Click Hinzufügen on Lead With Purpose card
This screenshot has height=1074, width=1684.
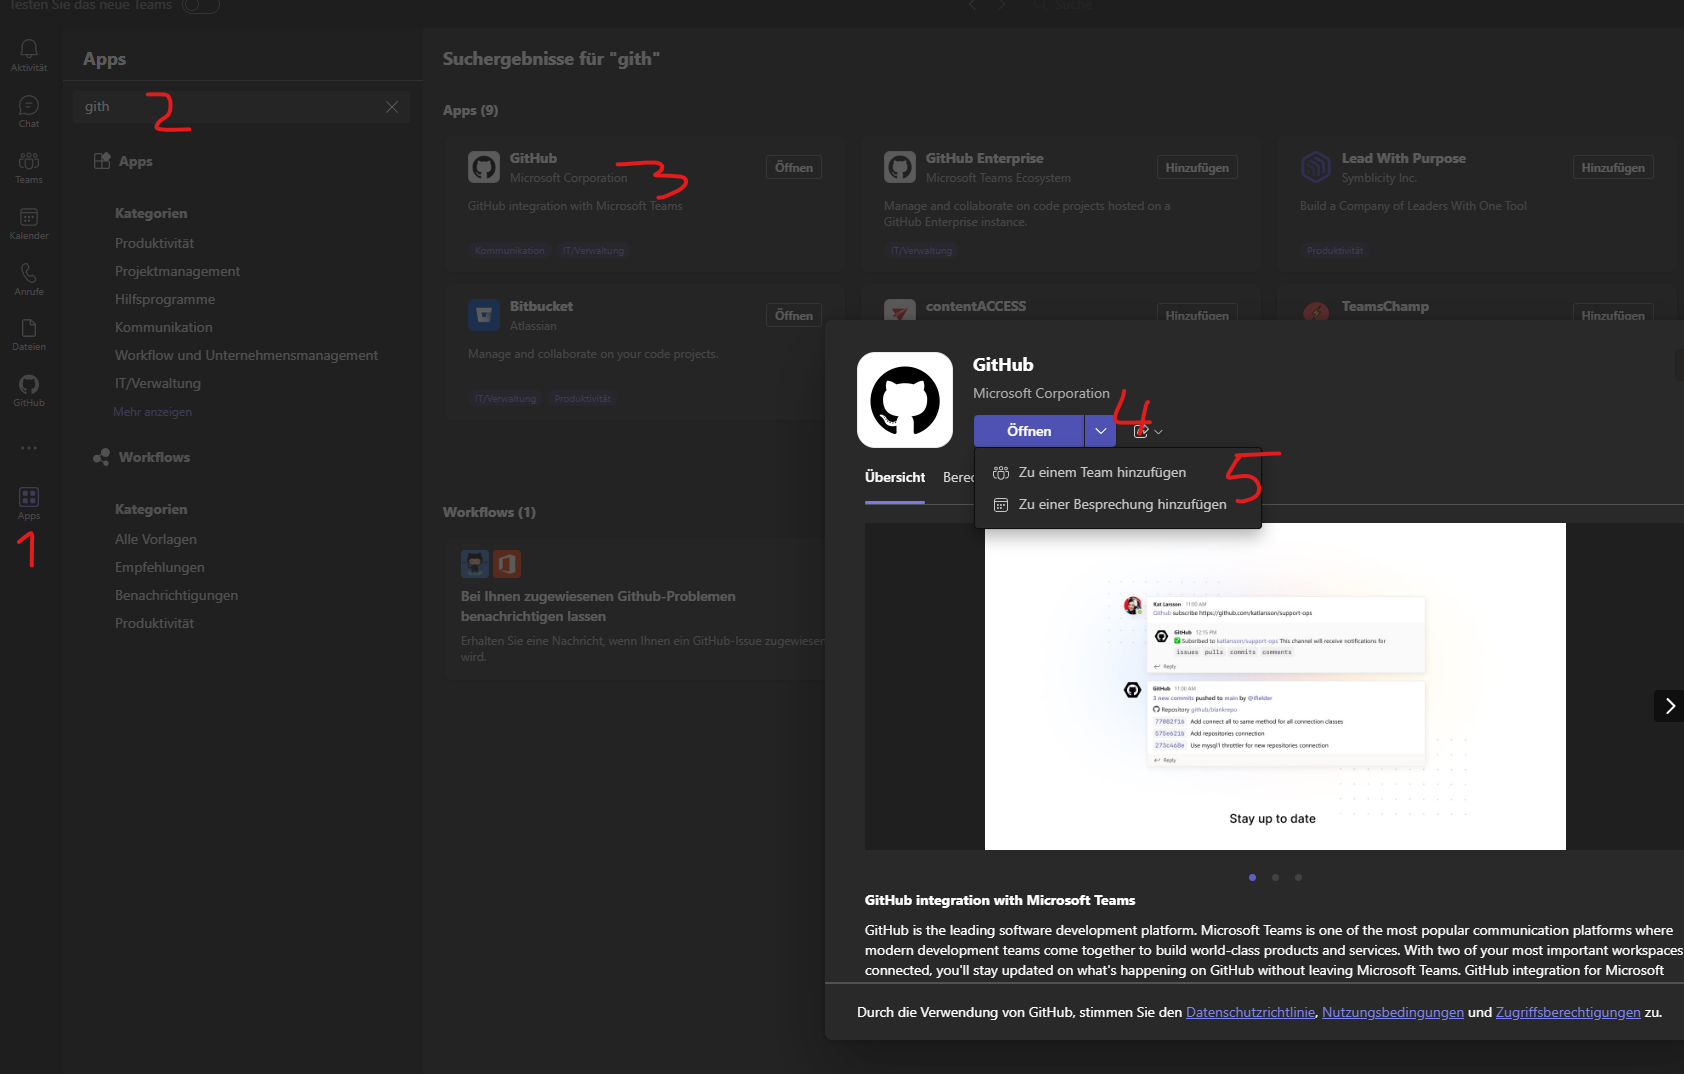coord(1613,167)
